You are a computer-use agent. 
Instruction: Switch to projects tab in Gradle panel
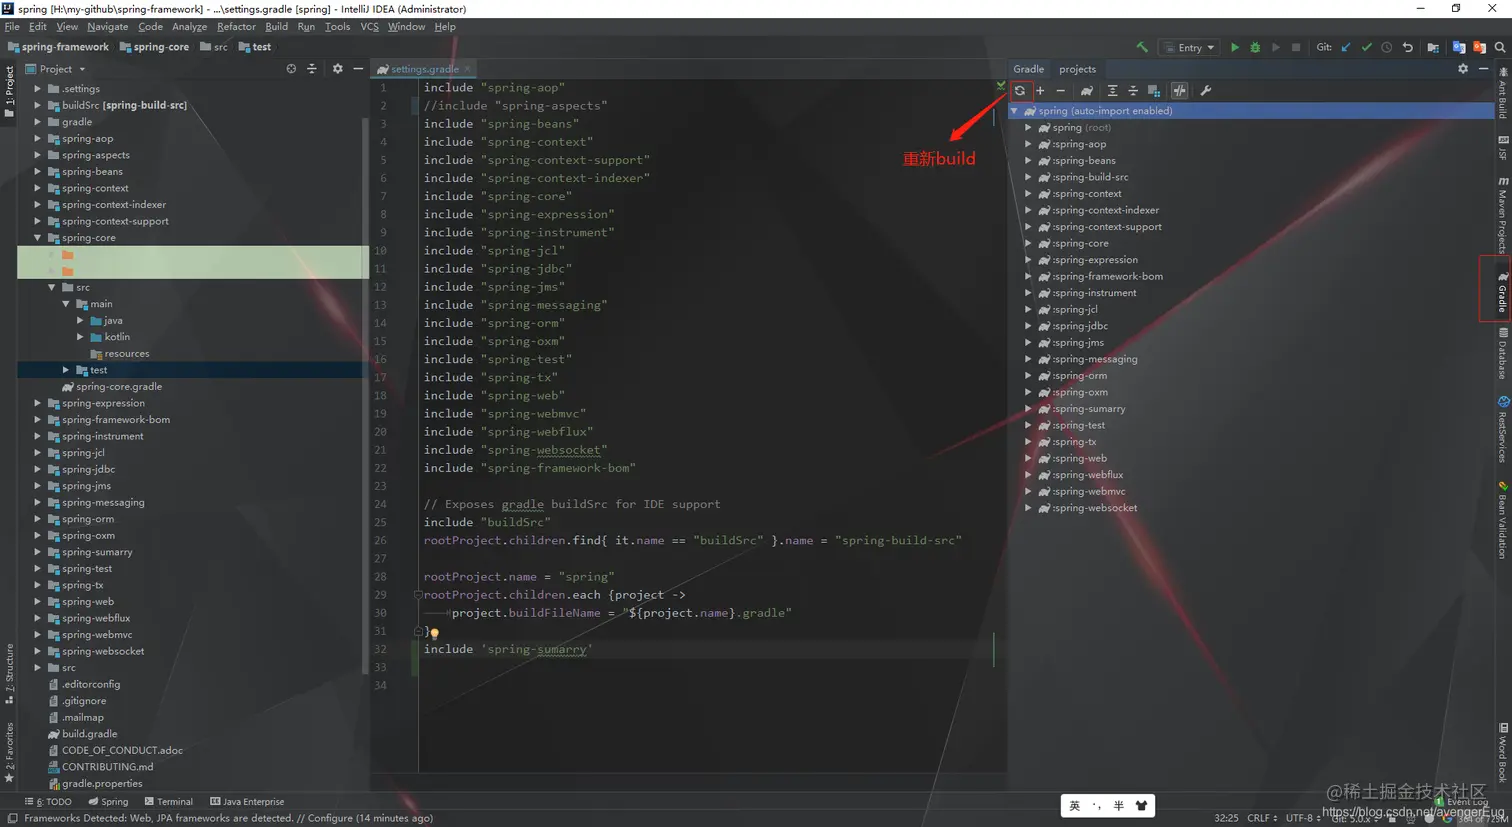[1077, 69]
